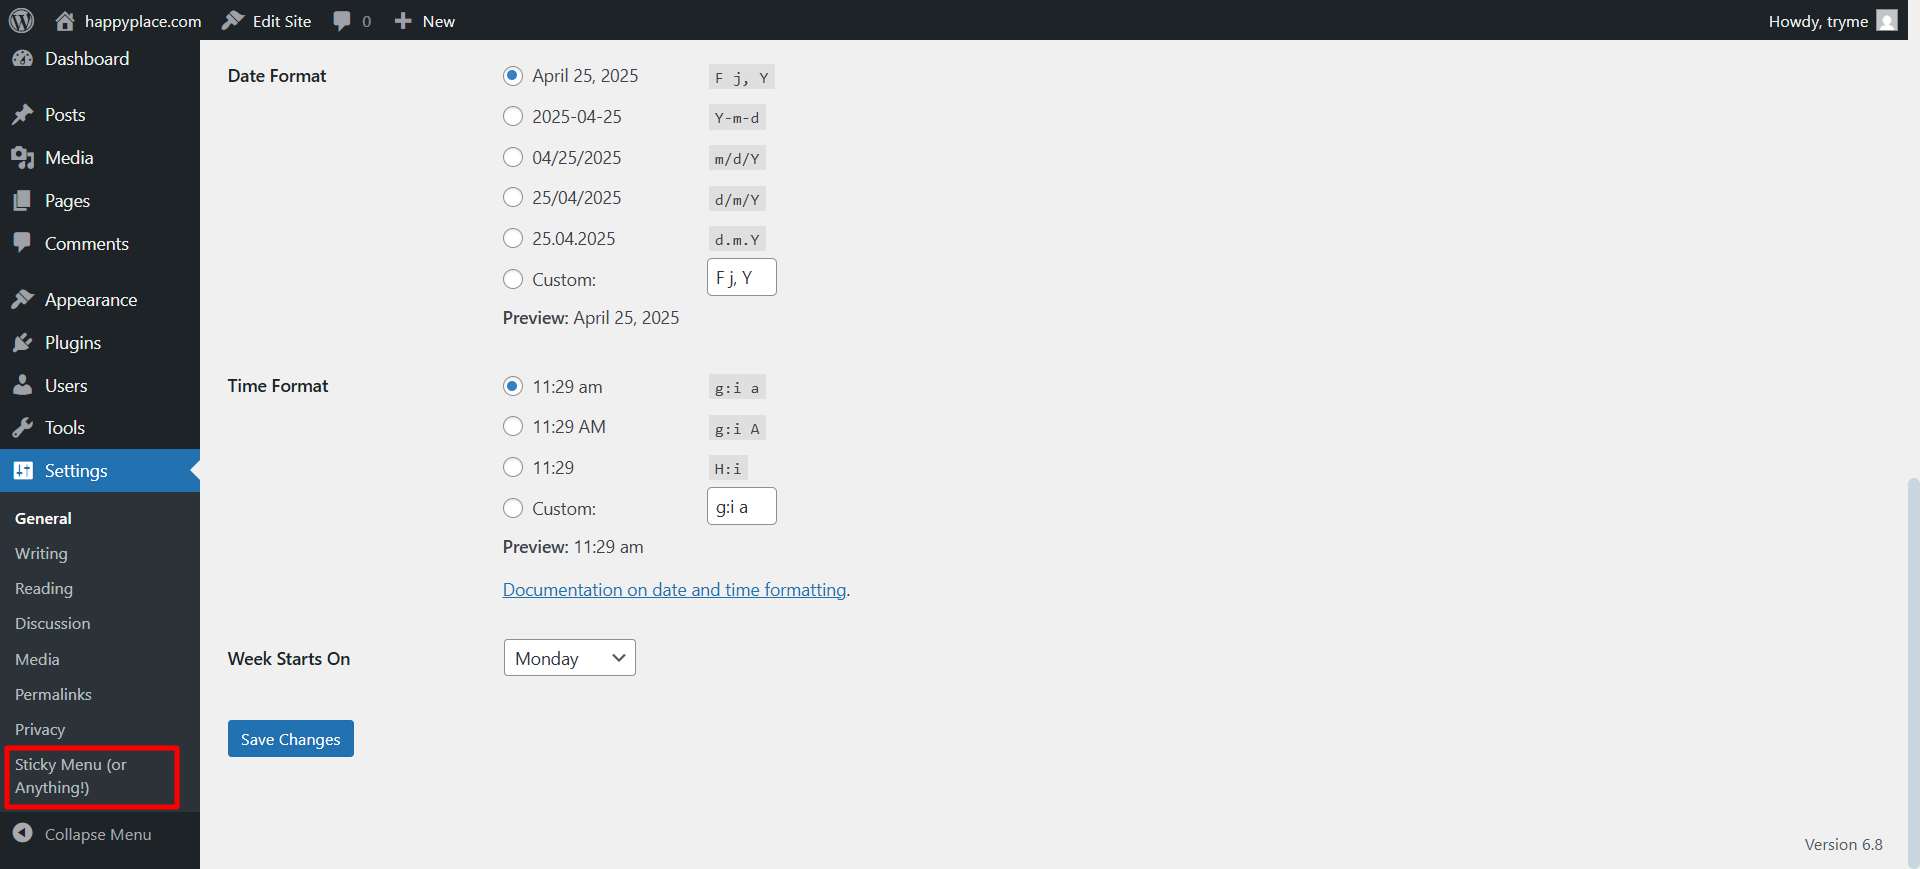Screen dimensions: 1920x869
Task: Select the 25.04.2025 date format
Action: (513, 238)
